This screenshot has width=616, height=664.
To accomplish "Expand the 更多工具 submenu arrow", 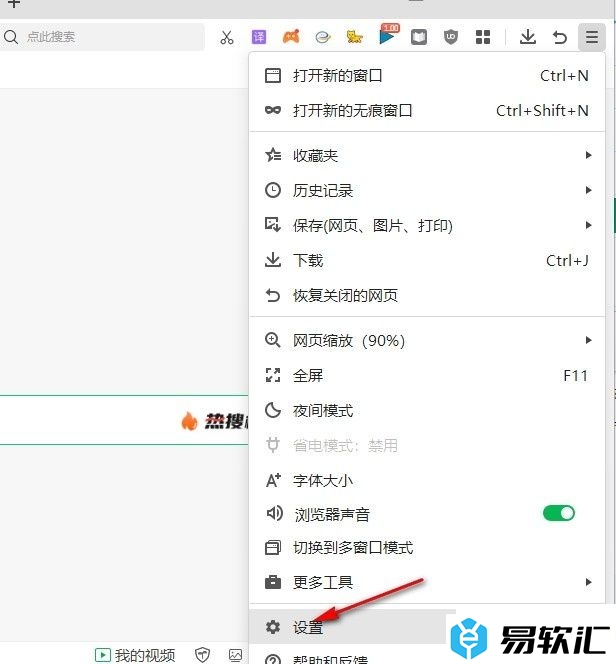I will pyautogui.click(x=588, y=582).
